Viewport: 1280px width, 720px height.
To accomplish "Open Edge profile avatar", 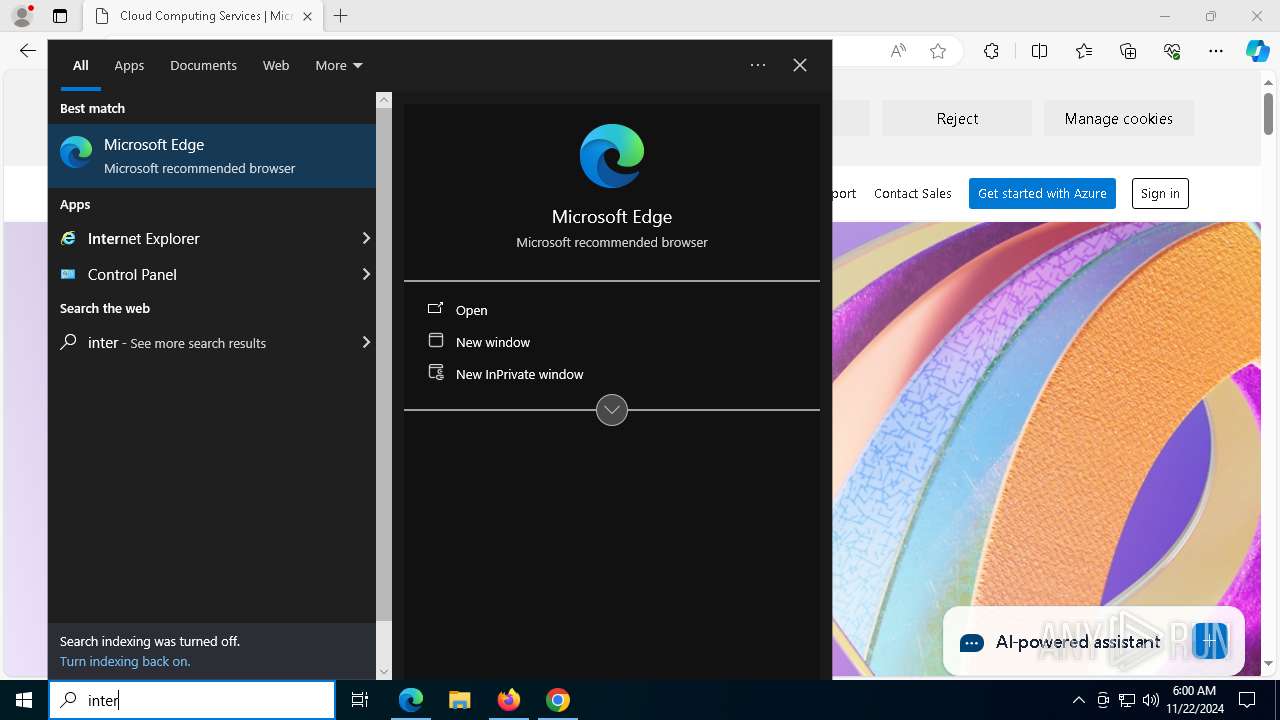I will click(22, 16).
